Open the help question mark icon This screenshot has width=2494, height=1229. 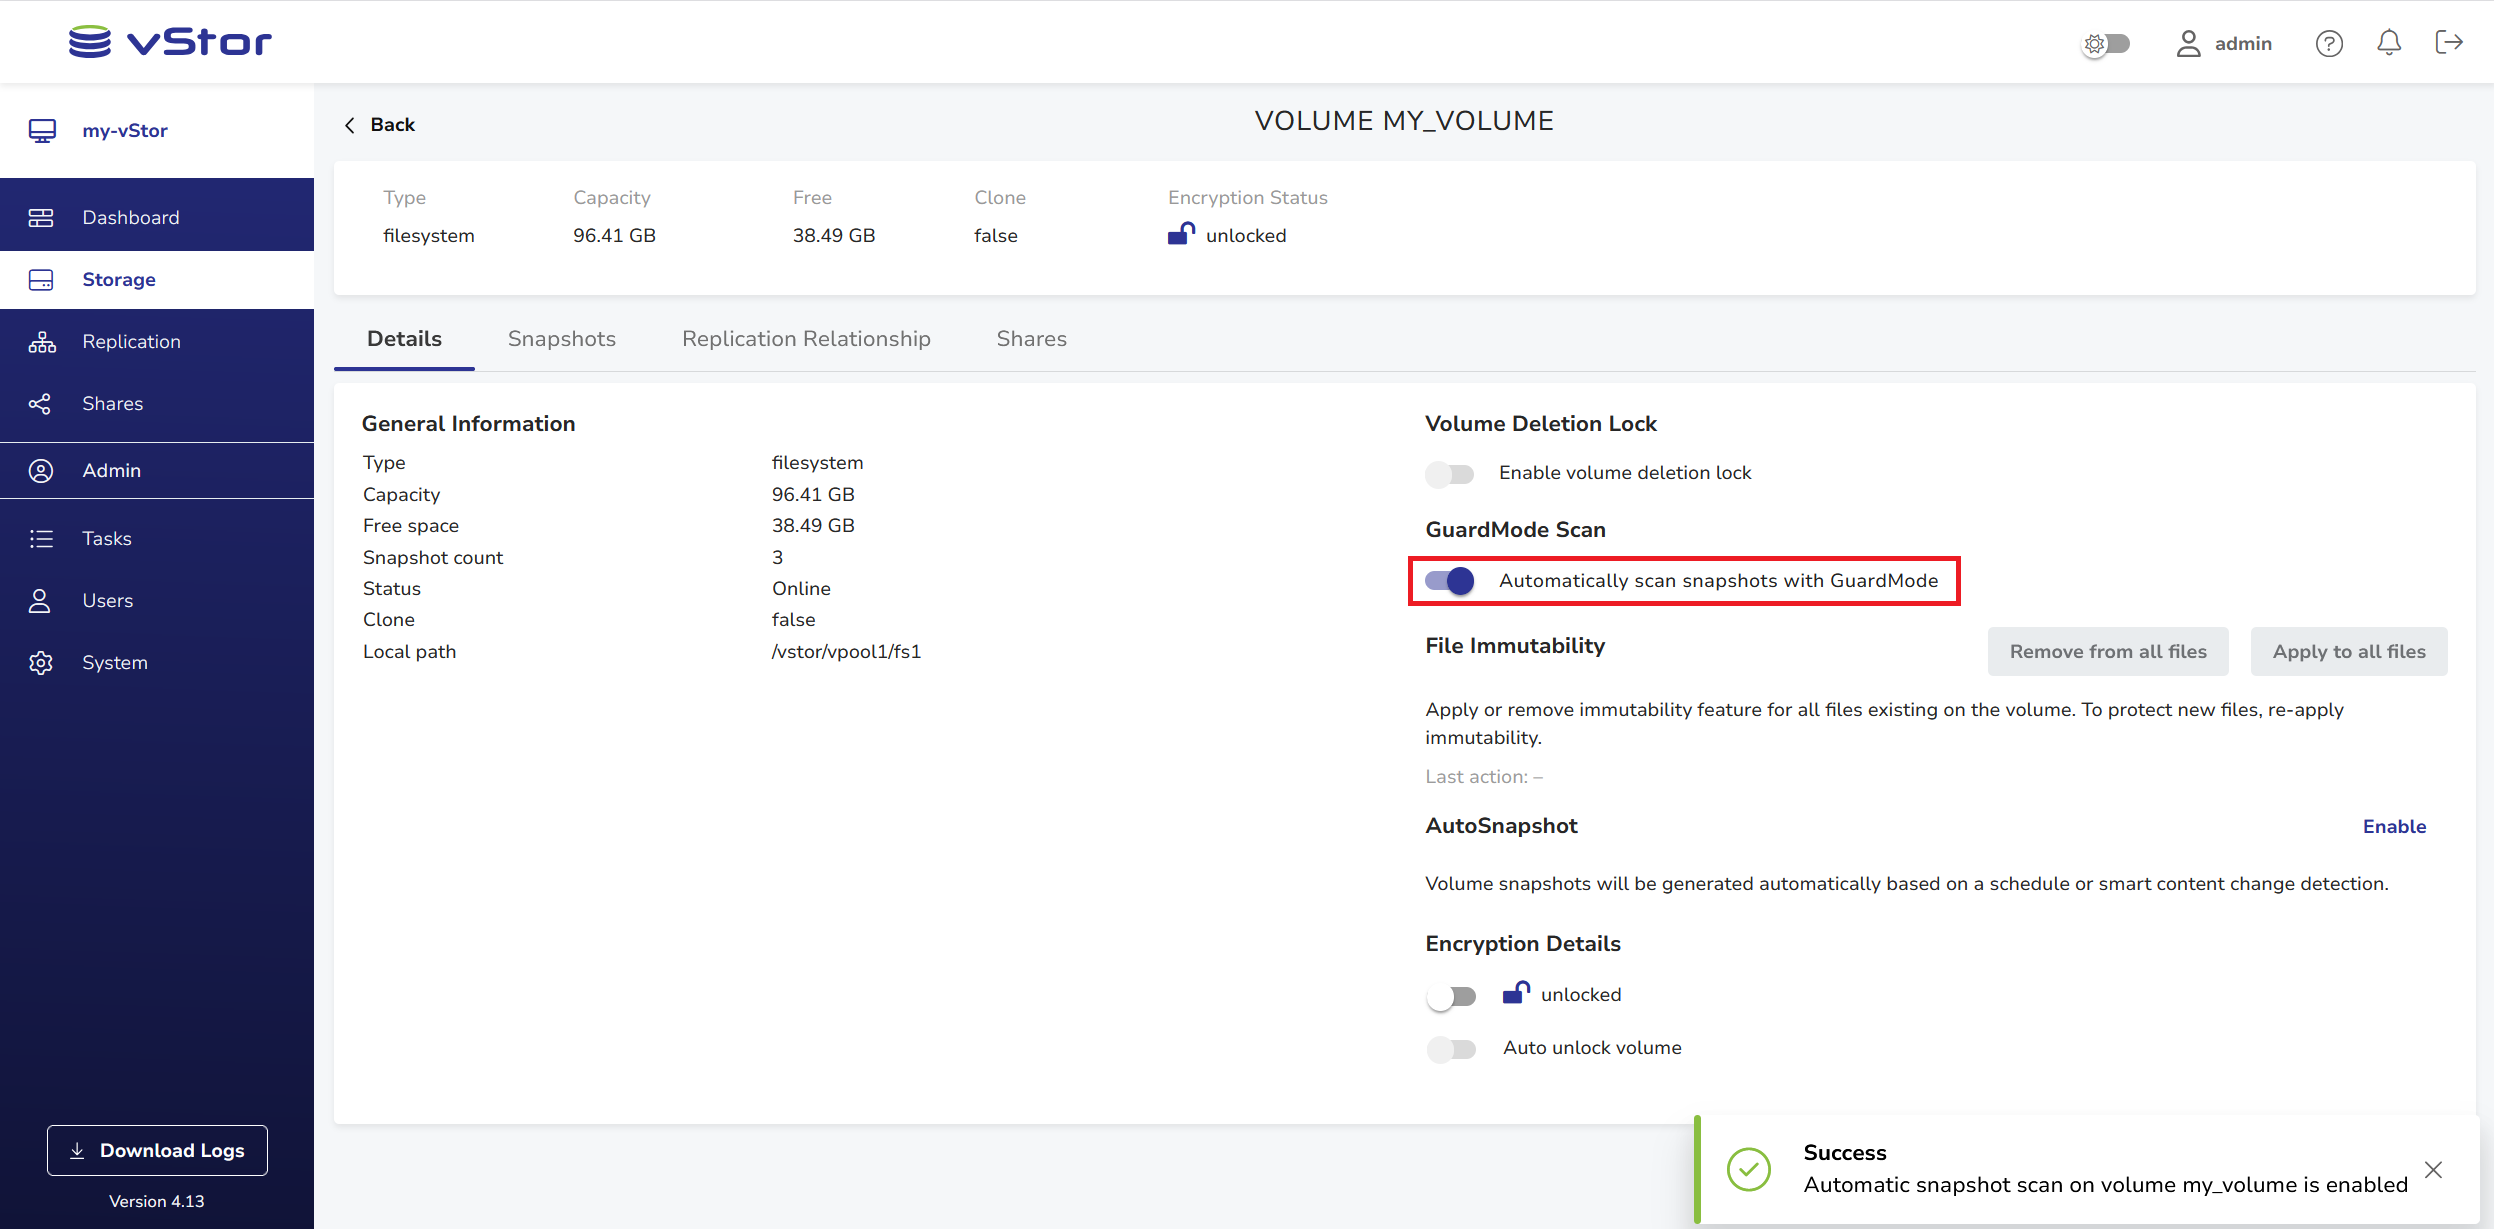point(2329,43)
